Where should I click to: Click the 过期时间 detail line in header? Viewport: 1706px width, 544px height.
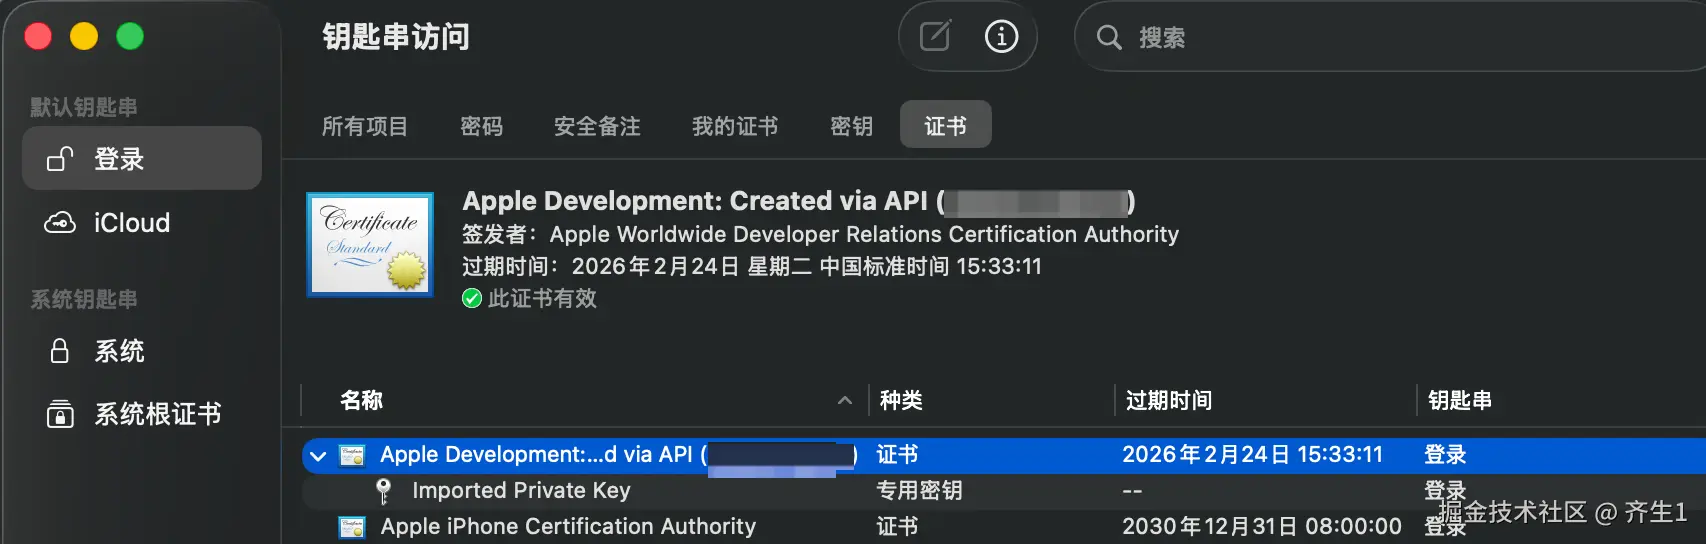[752, 266]
